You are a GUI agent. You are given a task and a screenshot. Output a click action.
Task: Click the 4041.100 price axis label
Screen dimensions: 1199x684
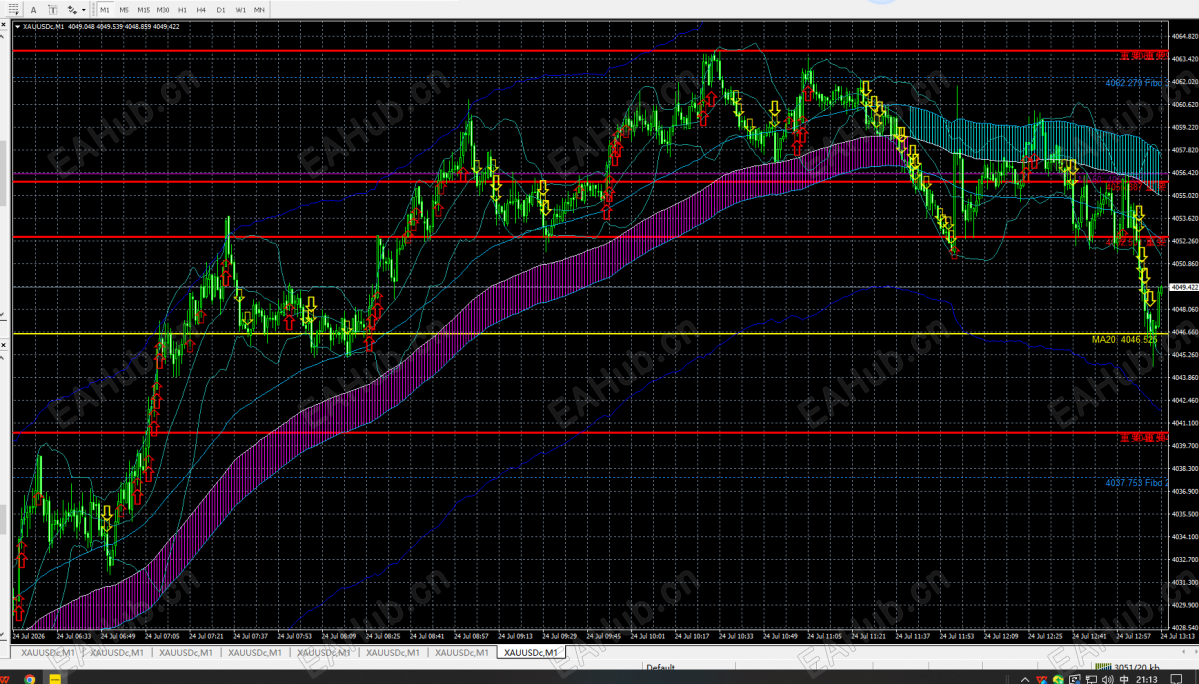[1184, 423]
